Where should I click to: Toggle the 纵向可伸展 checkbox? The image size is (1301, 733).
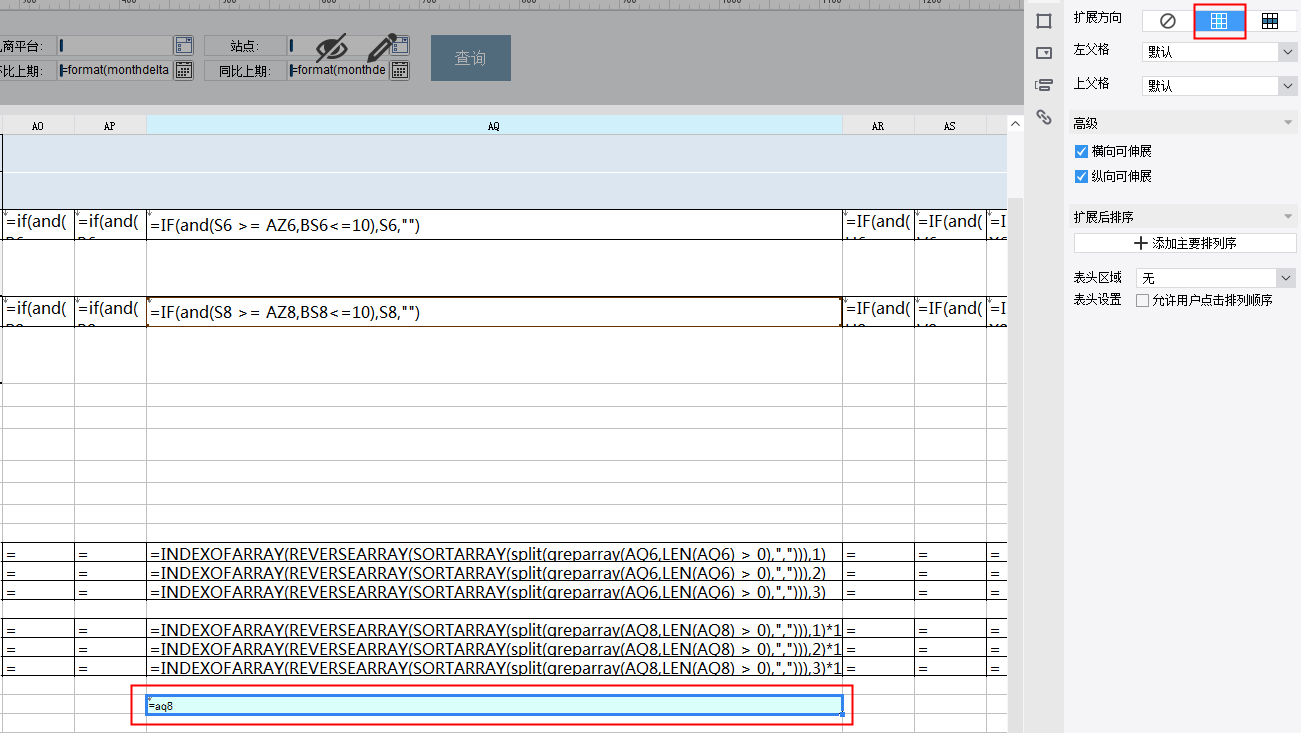point(1081,176)
